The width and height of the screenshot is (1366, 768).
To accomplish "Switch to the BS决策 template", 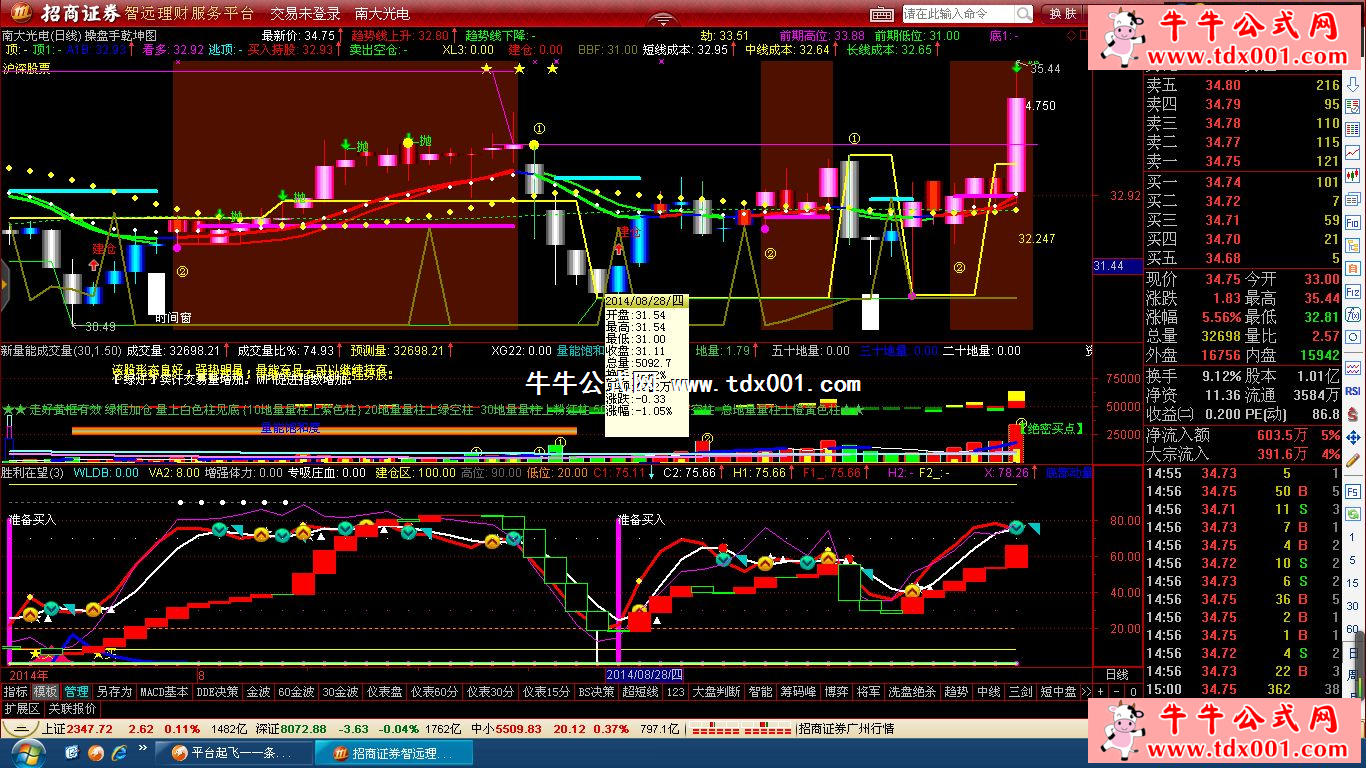I will tap(596, 691).
